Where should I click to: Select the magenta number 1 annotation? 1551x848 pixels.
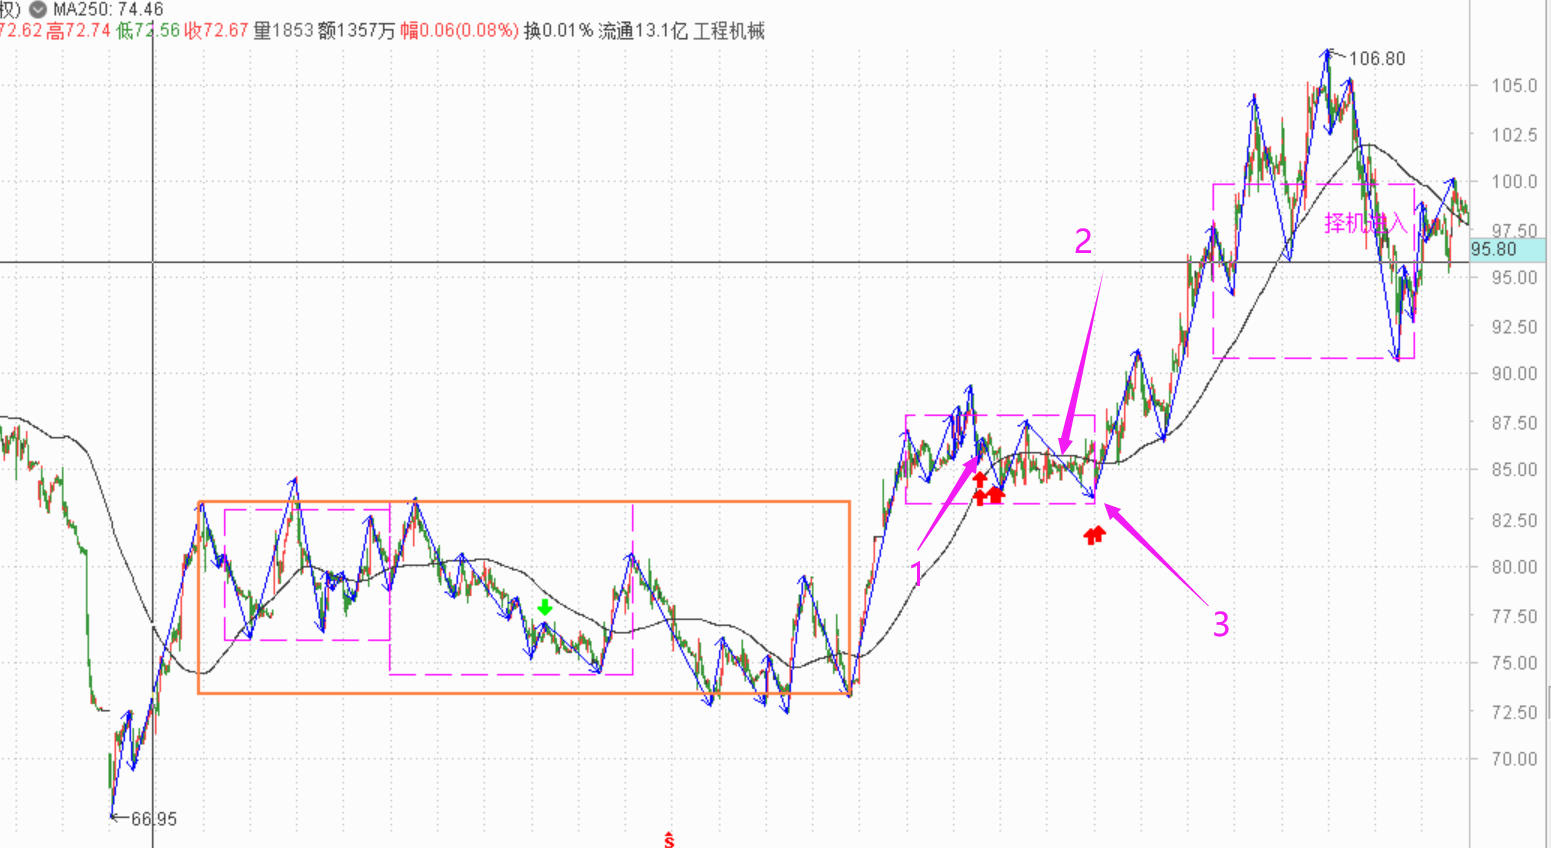(917, 574)
